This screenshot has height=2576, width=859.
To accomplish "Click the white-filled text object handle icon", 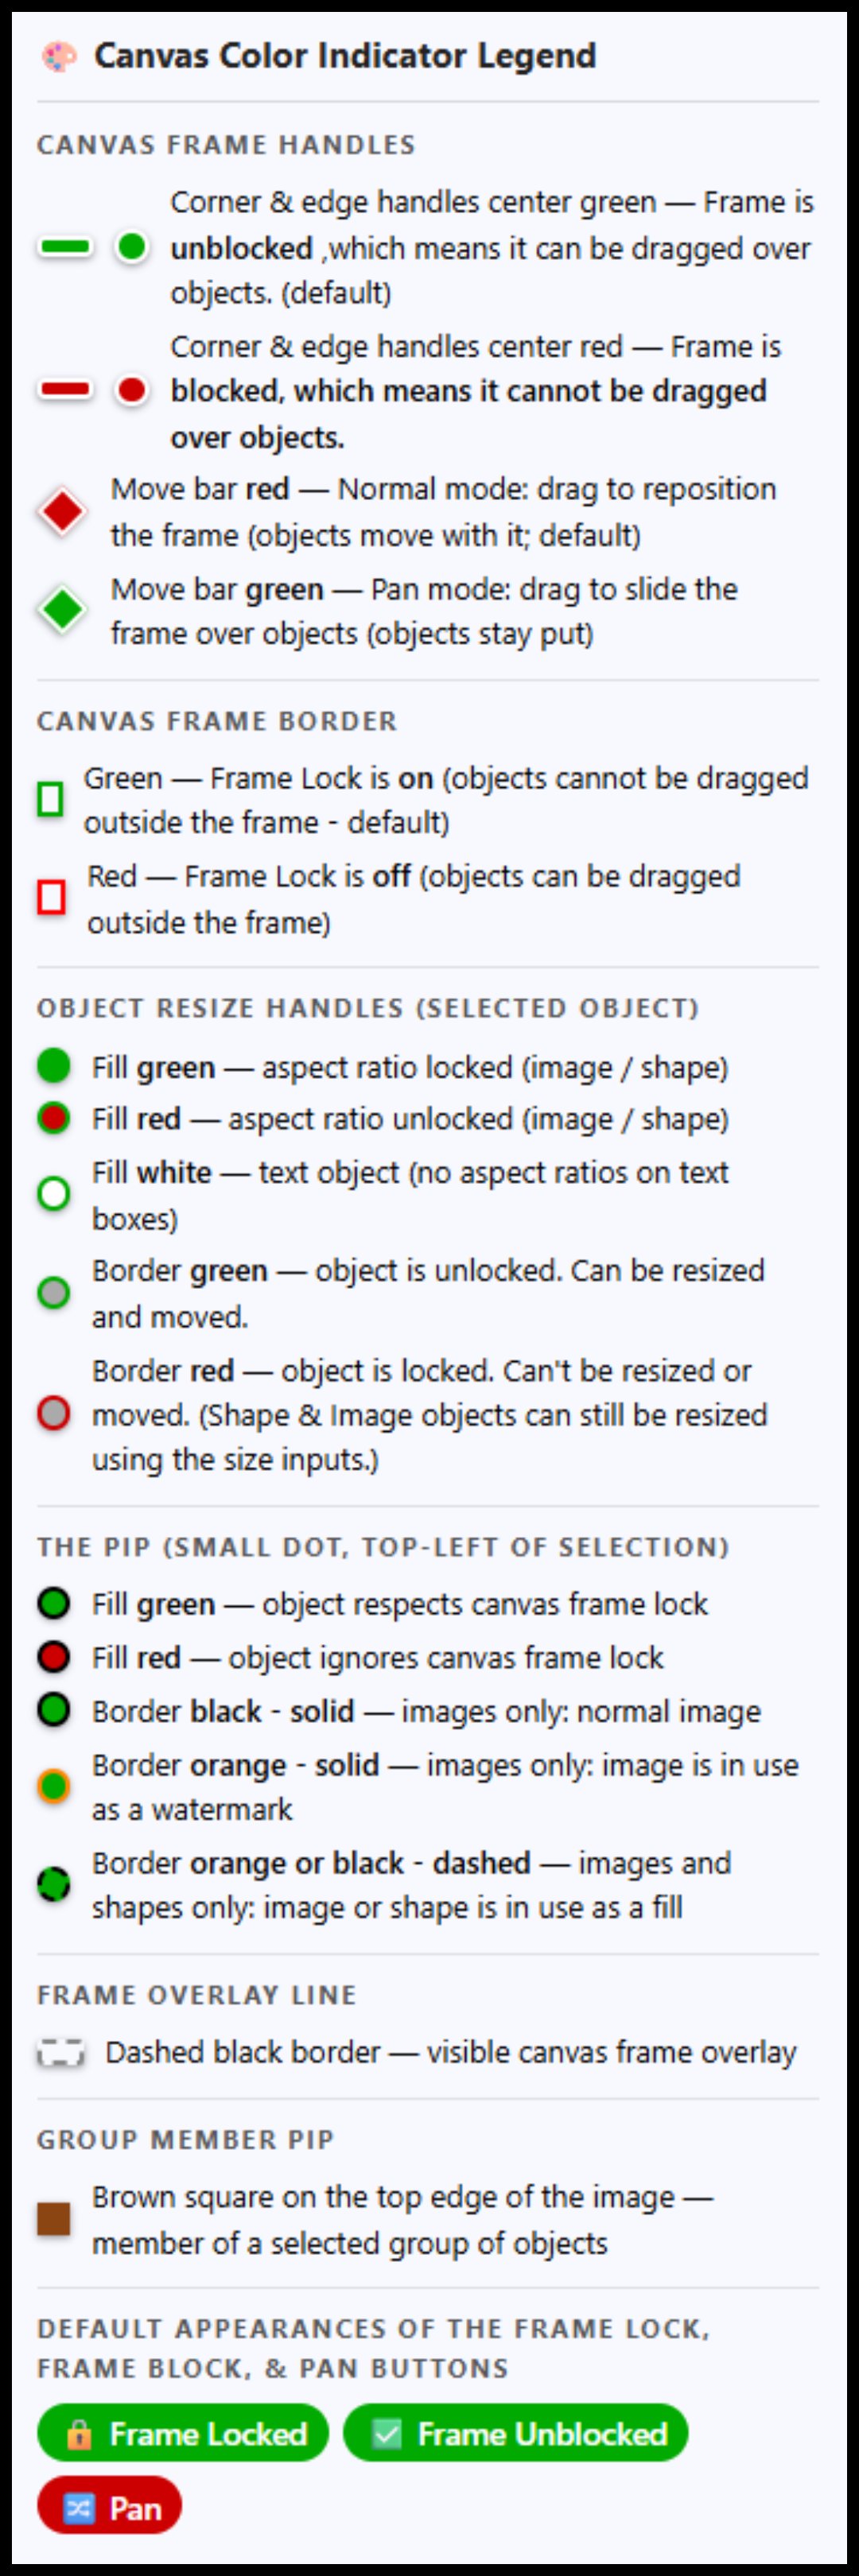I will pyautogui.click(x=53, y=1193).
